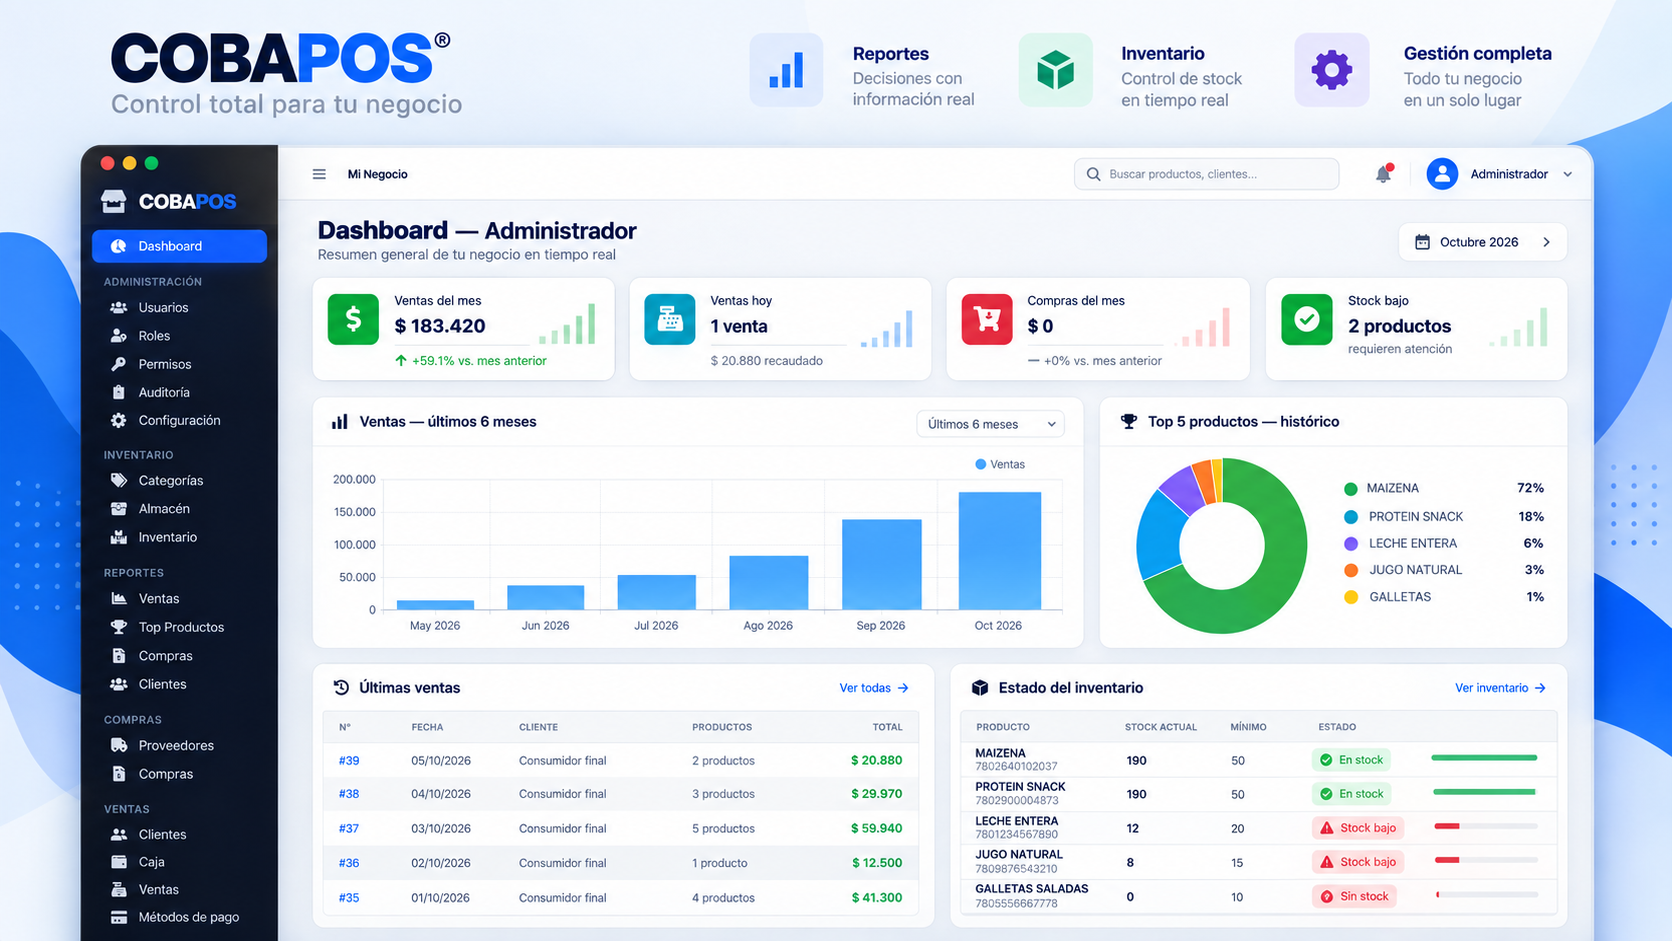Click the red cart Compras del mes icon
Viewport: 1672px width, 941px height.
[x=987, y=319]
